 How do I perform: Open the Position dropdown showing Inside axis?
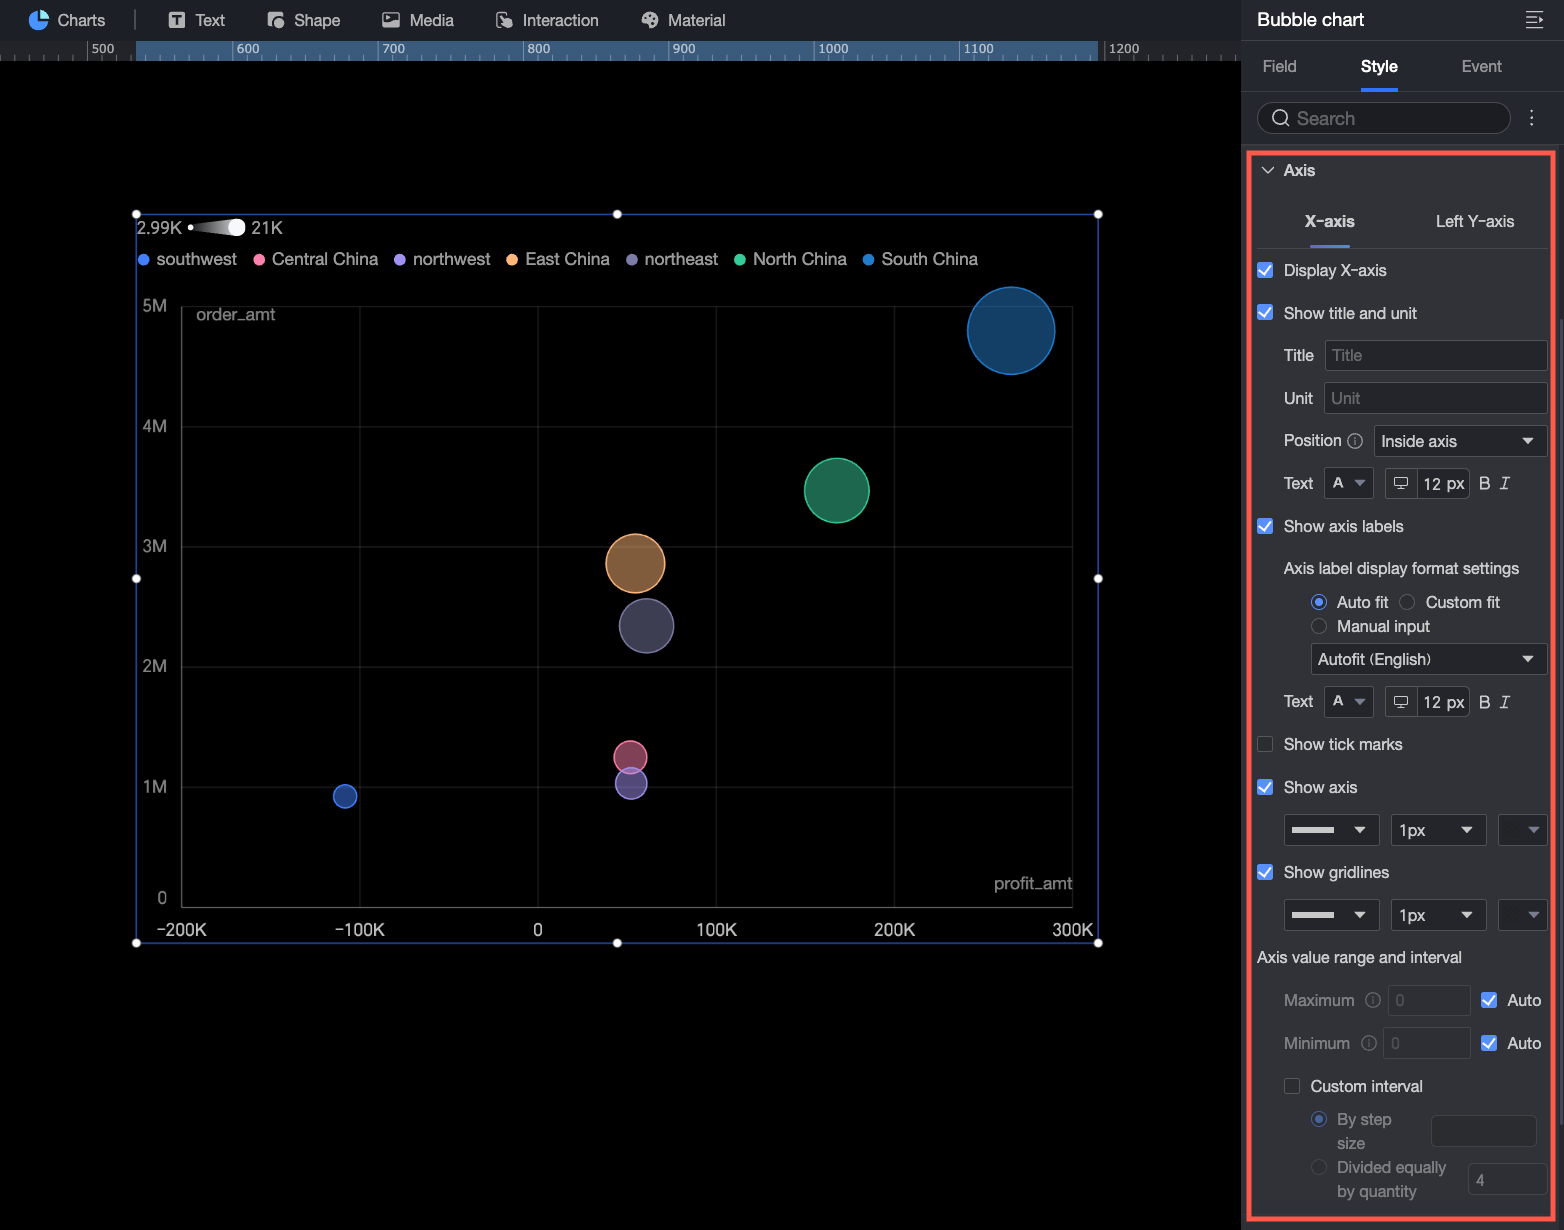click(x=1459, y=441)
